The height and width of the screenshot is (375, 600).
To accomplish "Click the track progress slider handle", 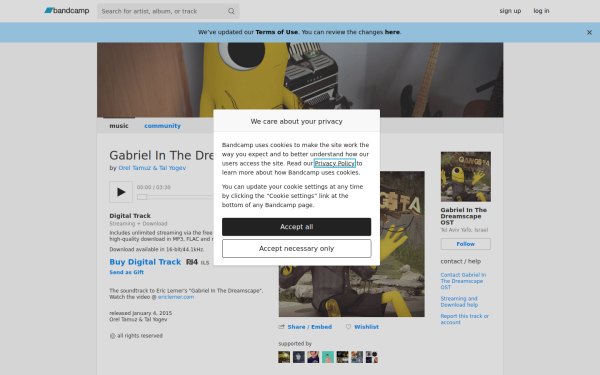I will click(142, 197).
